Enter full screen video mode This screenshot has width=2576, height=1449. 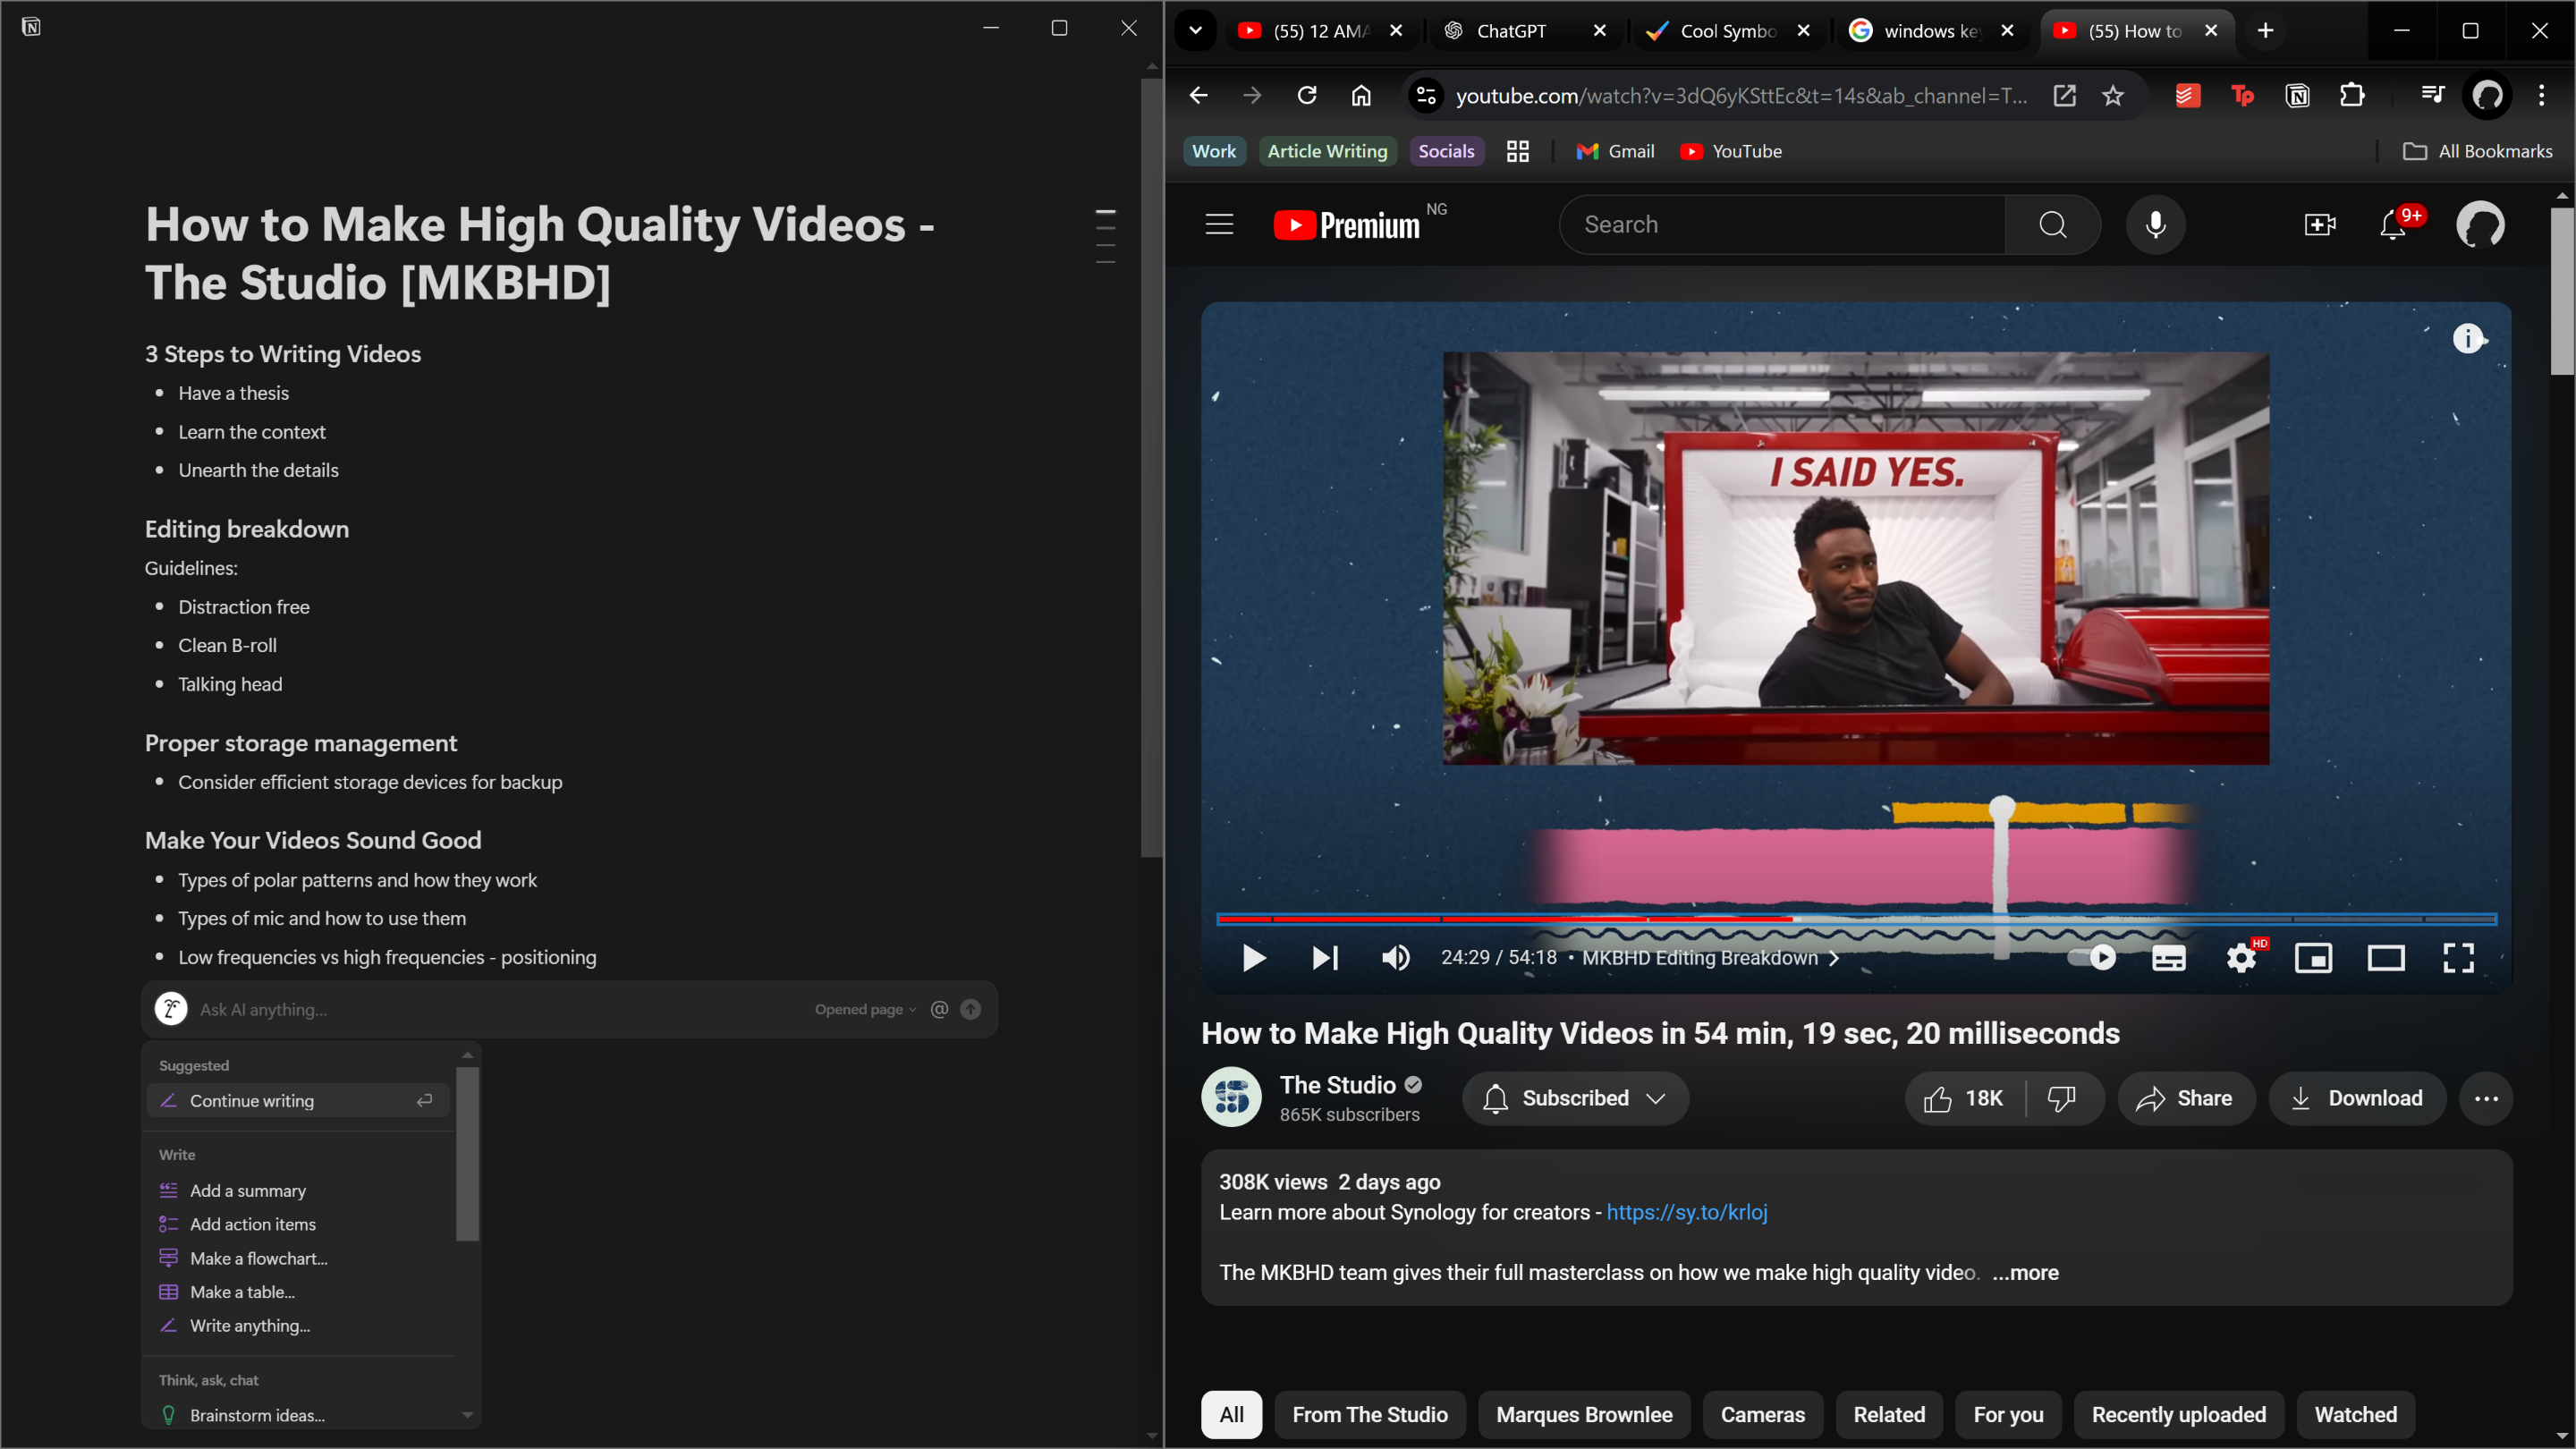point(2458,958)
